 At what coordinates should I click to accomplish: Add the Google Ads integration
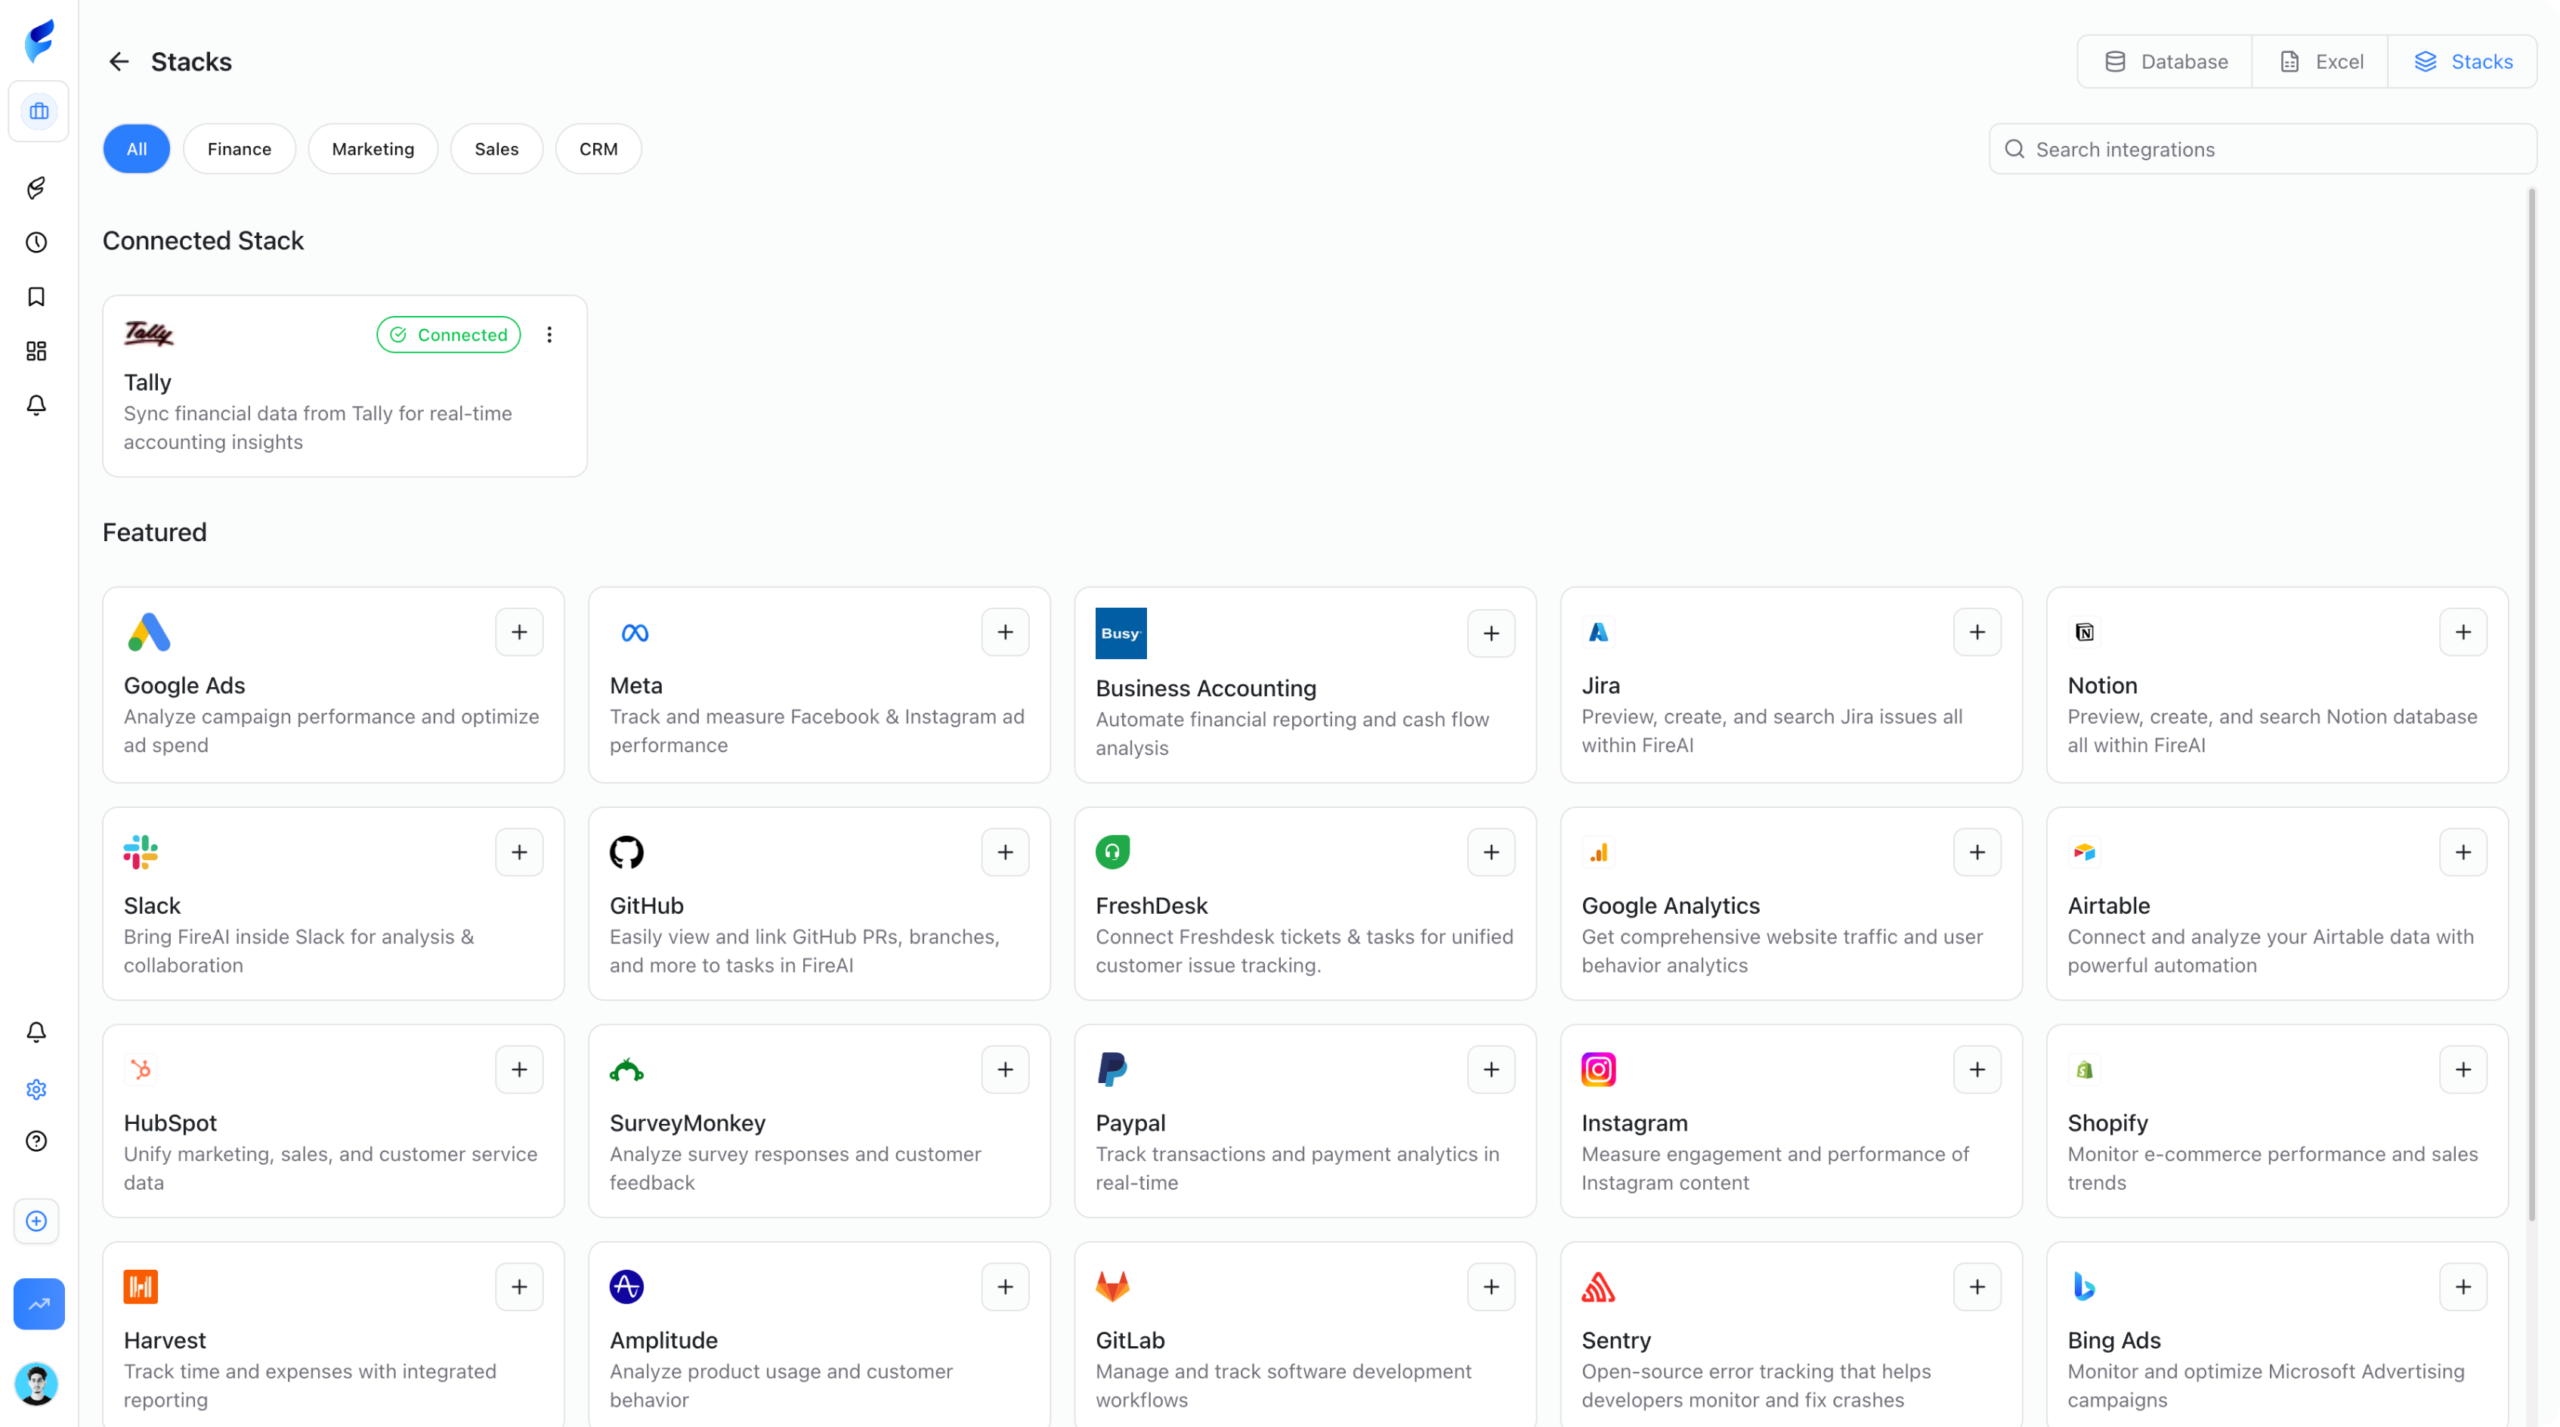[x=519, y=632]
